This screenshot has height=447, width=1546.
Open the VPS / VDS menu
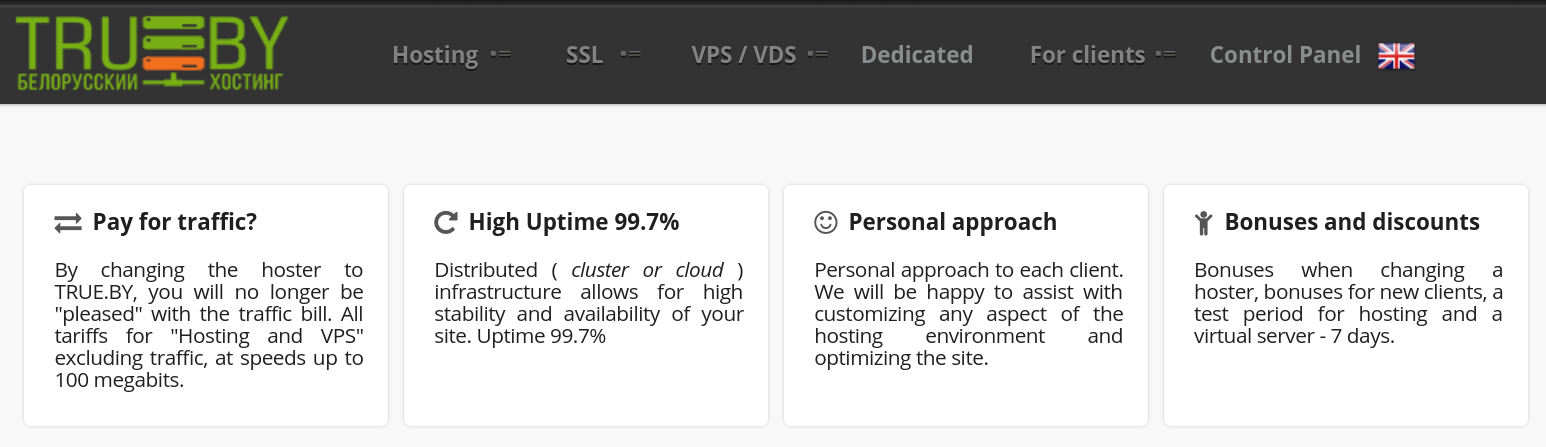(744, 55)
